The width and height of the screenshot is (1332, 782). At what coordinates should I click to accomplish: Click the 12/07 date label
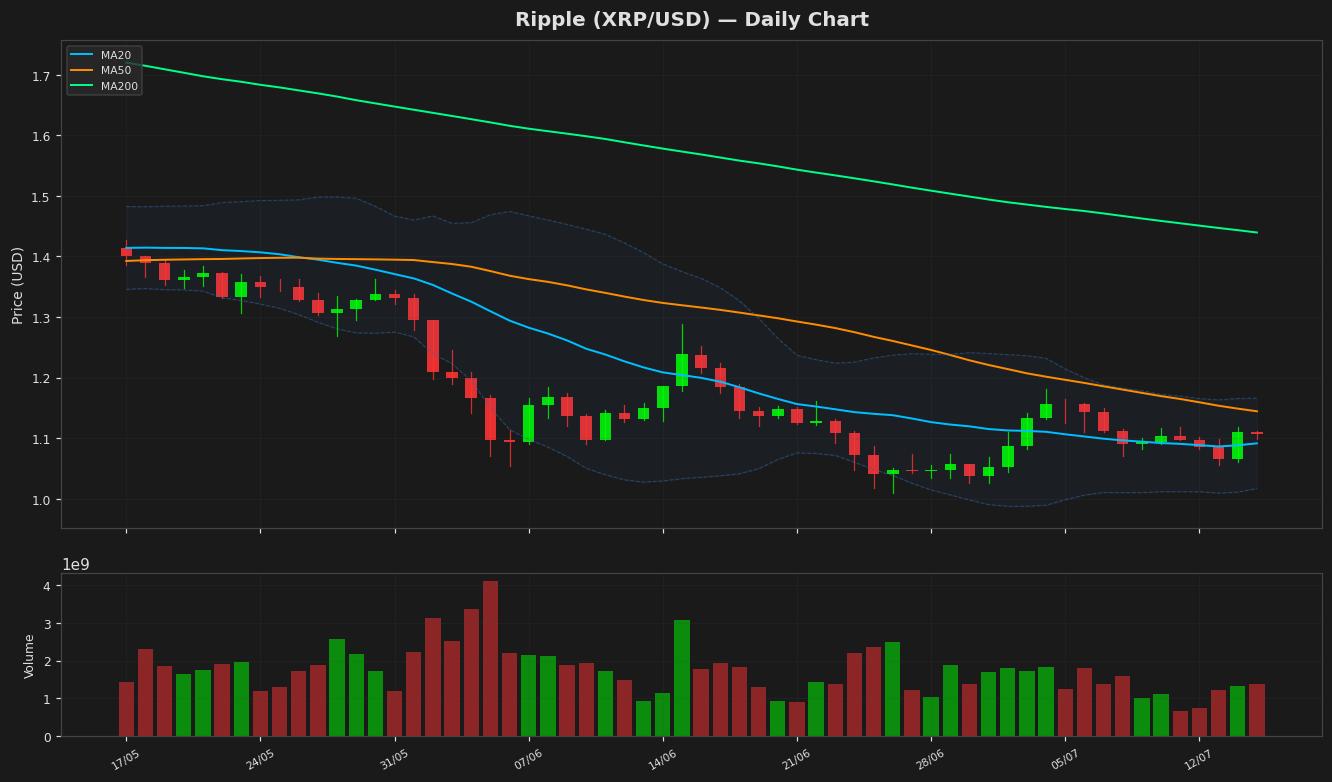1198,760
